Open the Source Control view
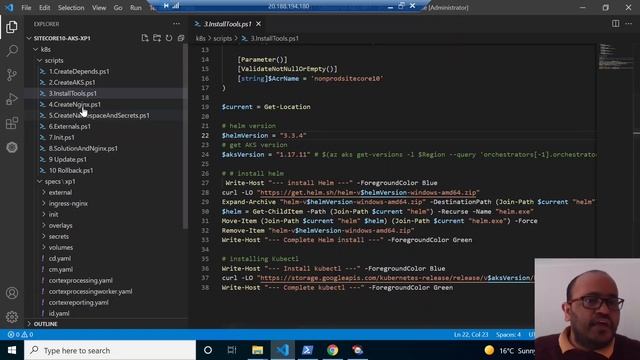Screen dimensions: 640x360 click(12, 75)
